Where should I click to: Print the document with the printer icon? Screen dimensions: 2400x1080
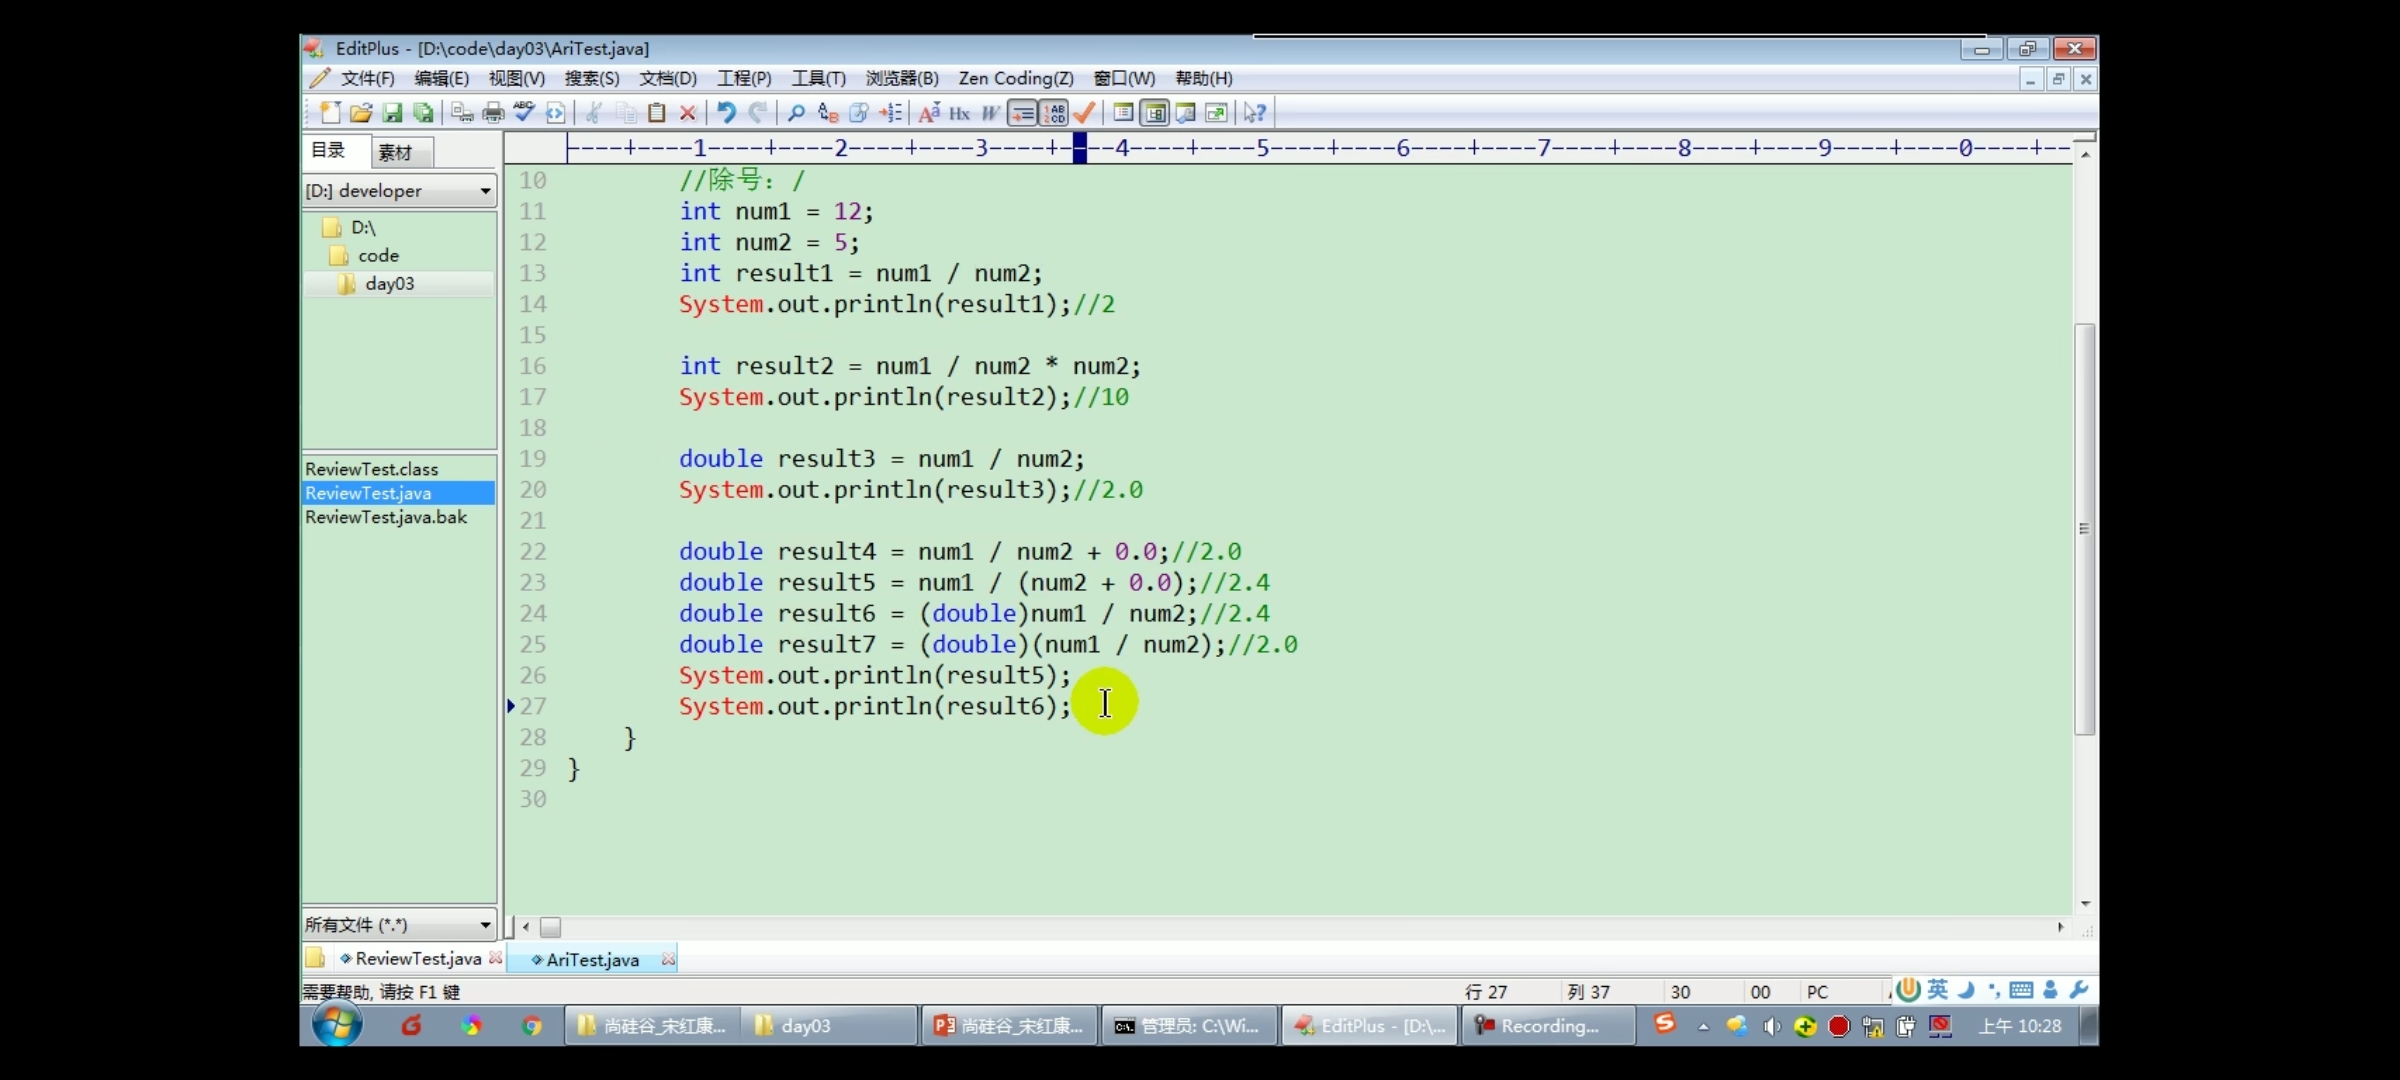pos(493,113)
